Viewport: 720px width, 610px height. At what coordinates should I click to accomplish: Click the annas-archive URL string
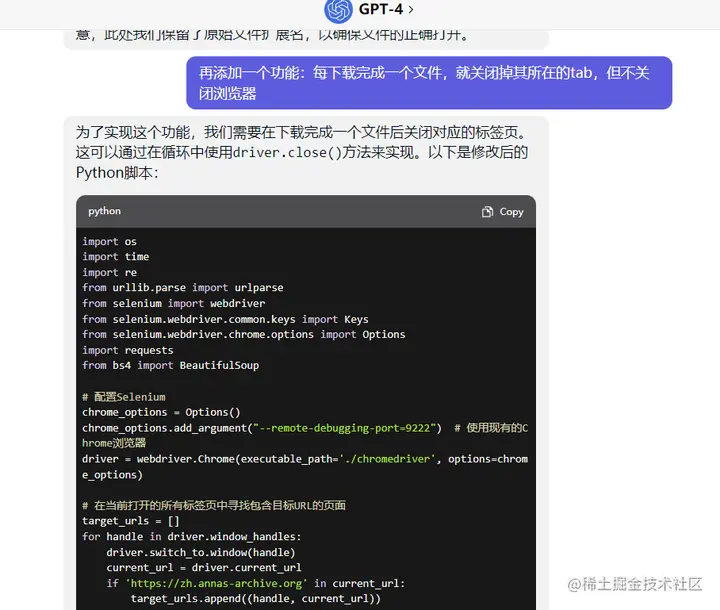216,583
